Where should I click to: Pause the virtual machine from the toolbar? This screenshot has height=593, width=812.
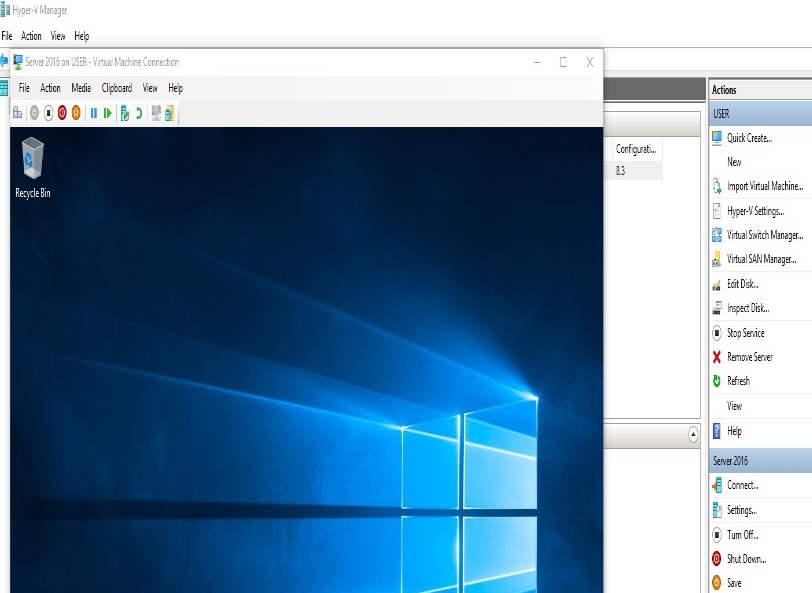click(94, 112)
